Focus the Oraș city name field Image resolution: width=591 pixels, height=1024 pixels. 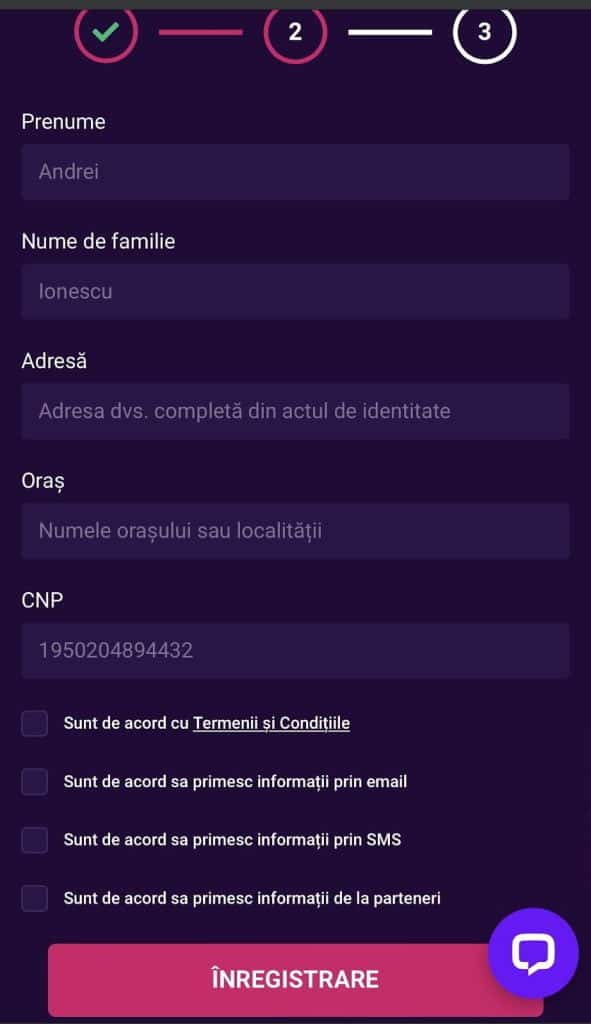tap(295, 531)
